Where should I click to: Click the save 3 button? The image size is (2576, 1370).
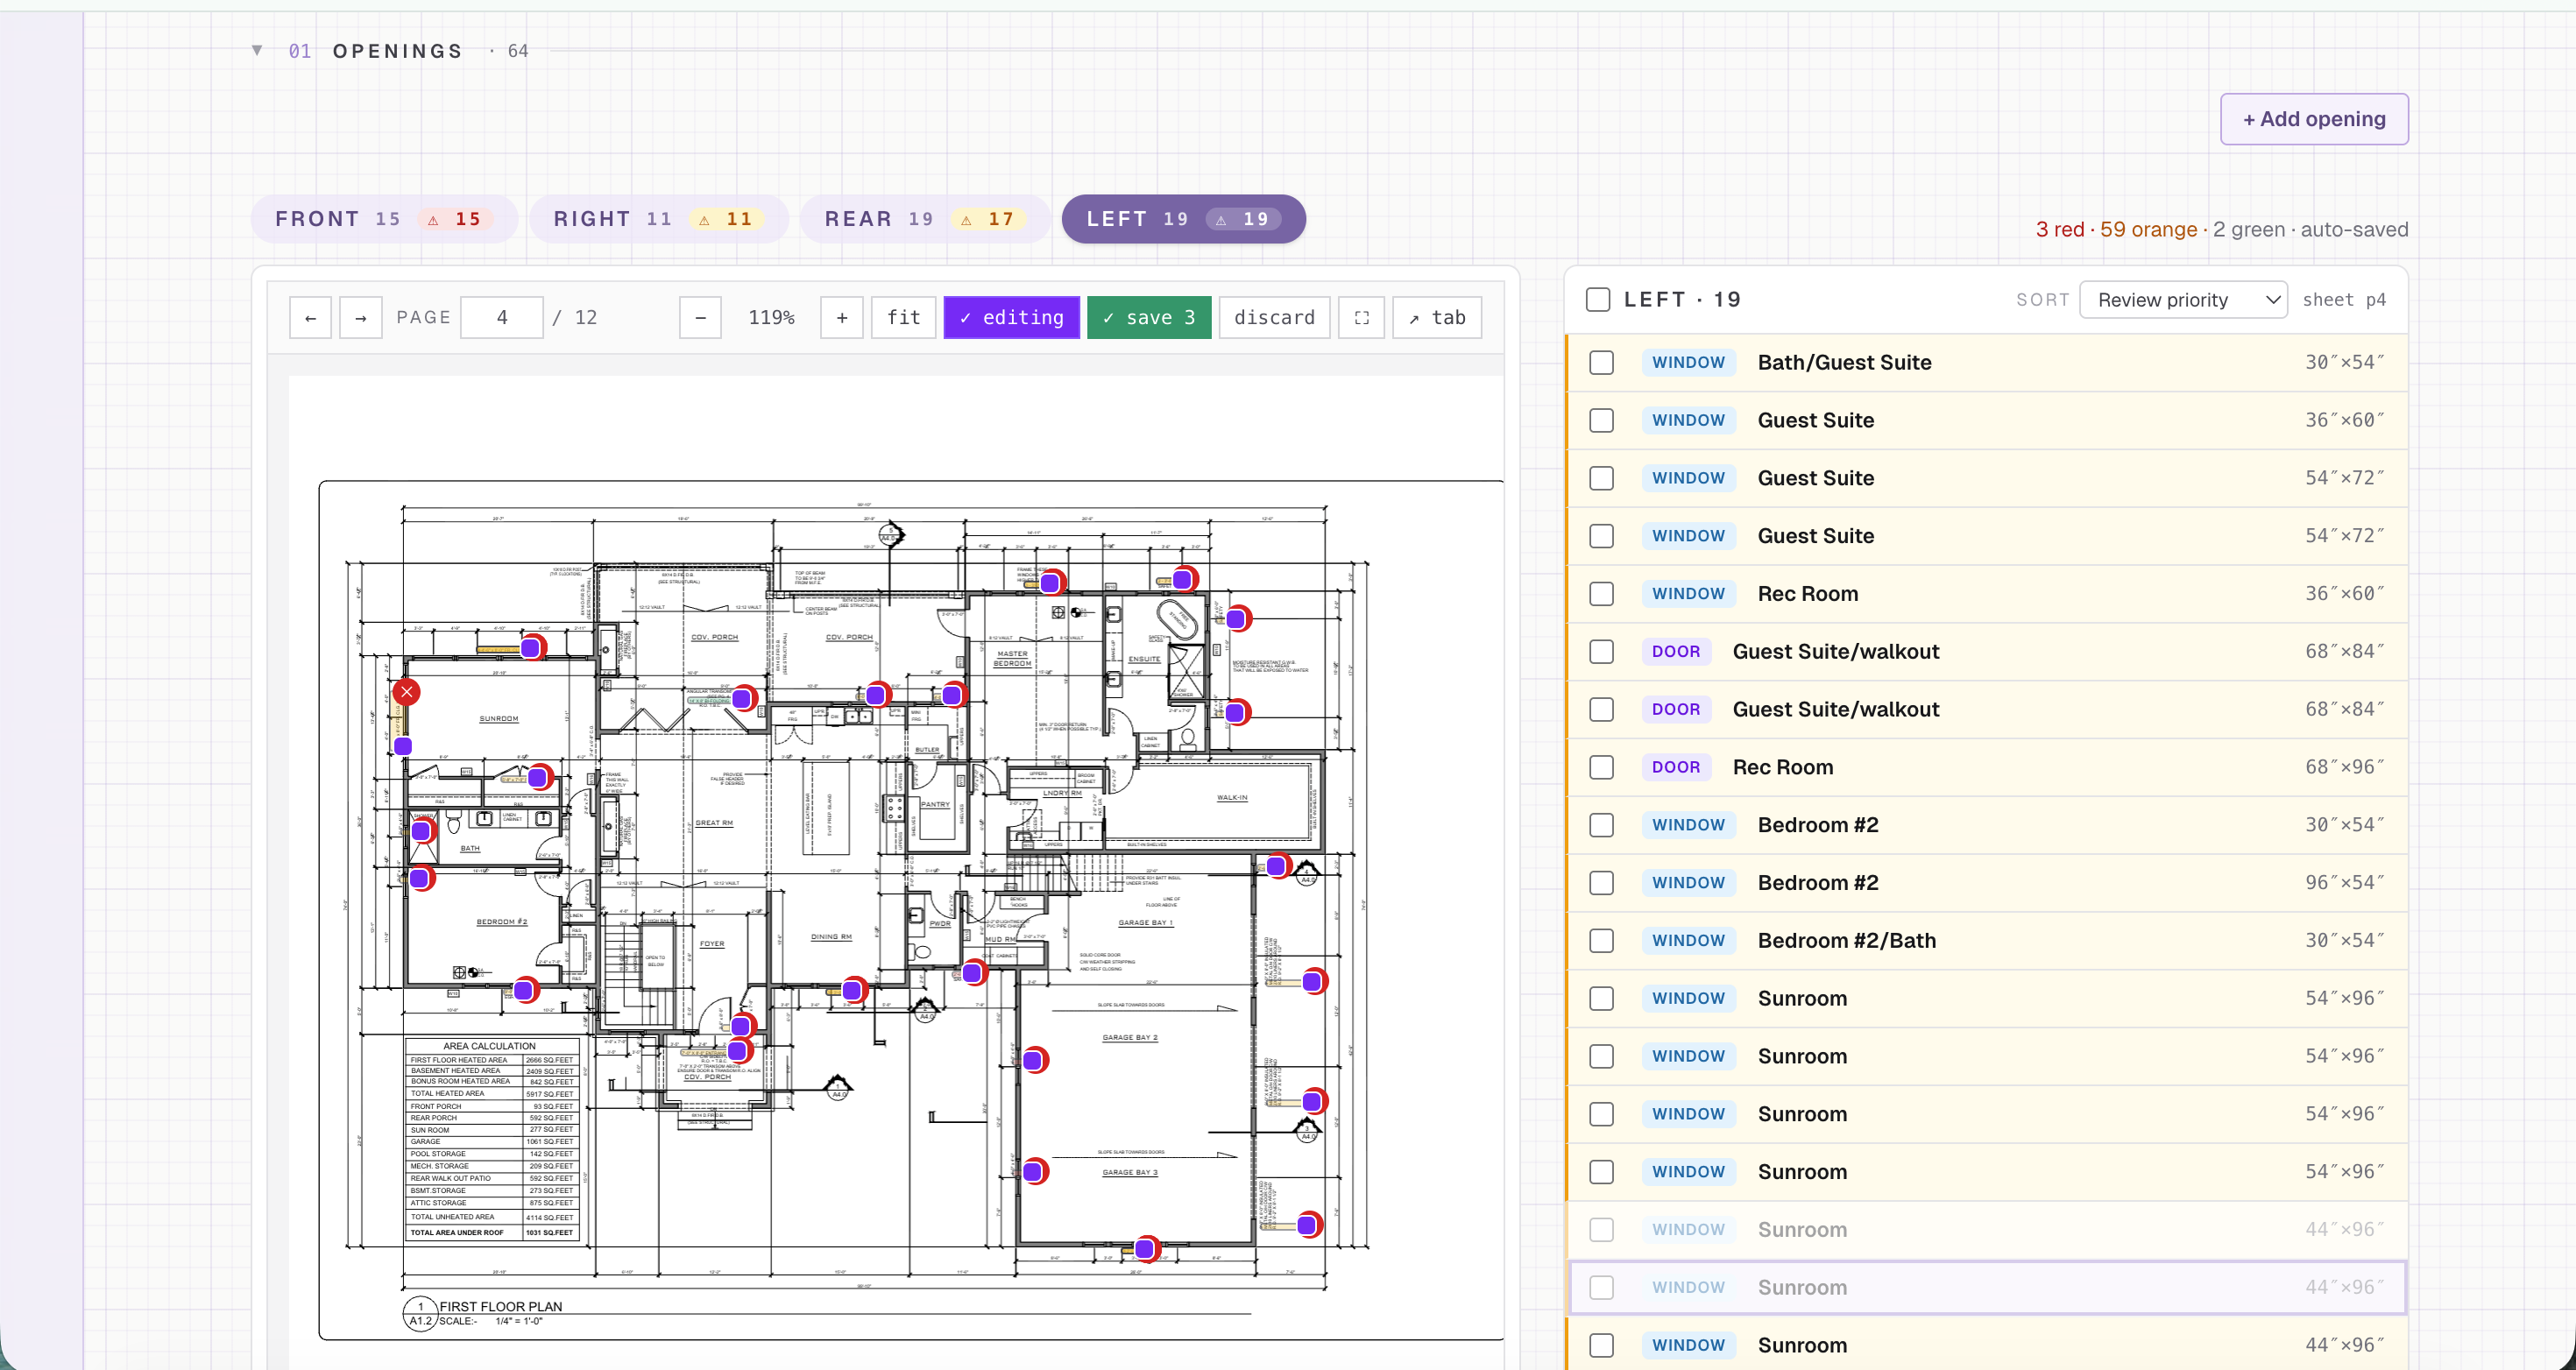point(1149,318)
